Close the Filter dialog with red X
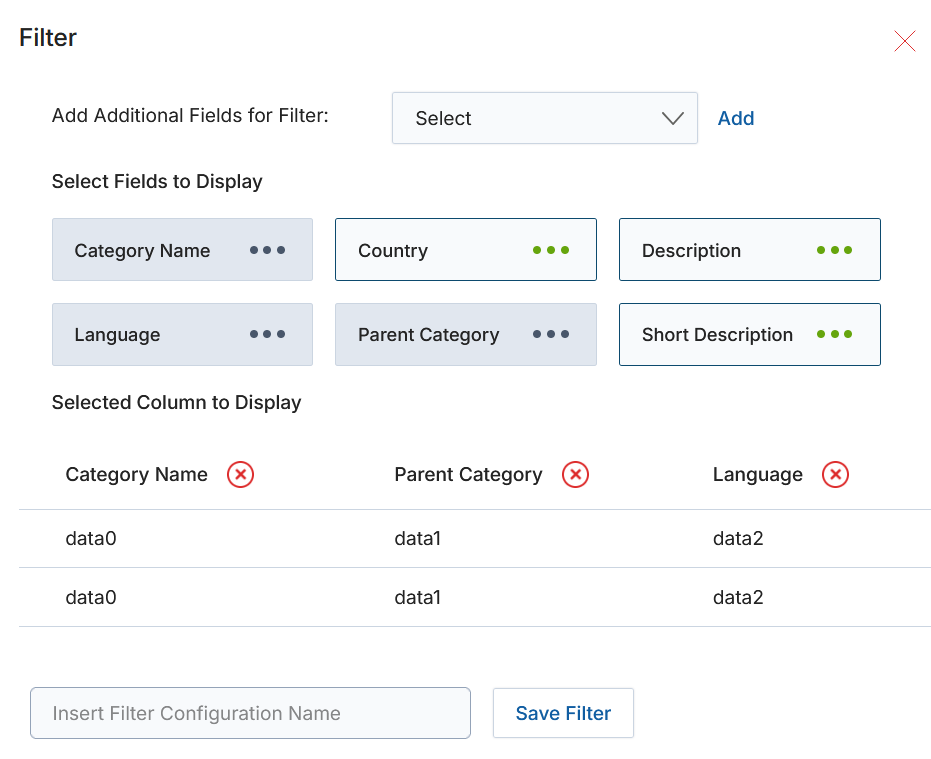This screenshot has width=931, height=759. click(x=905, y=41)
